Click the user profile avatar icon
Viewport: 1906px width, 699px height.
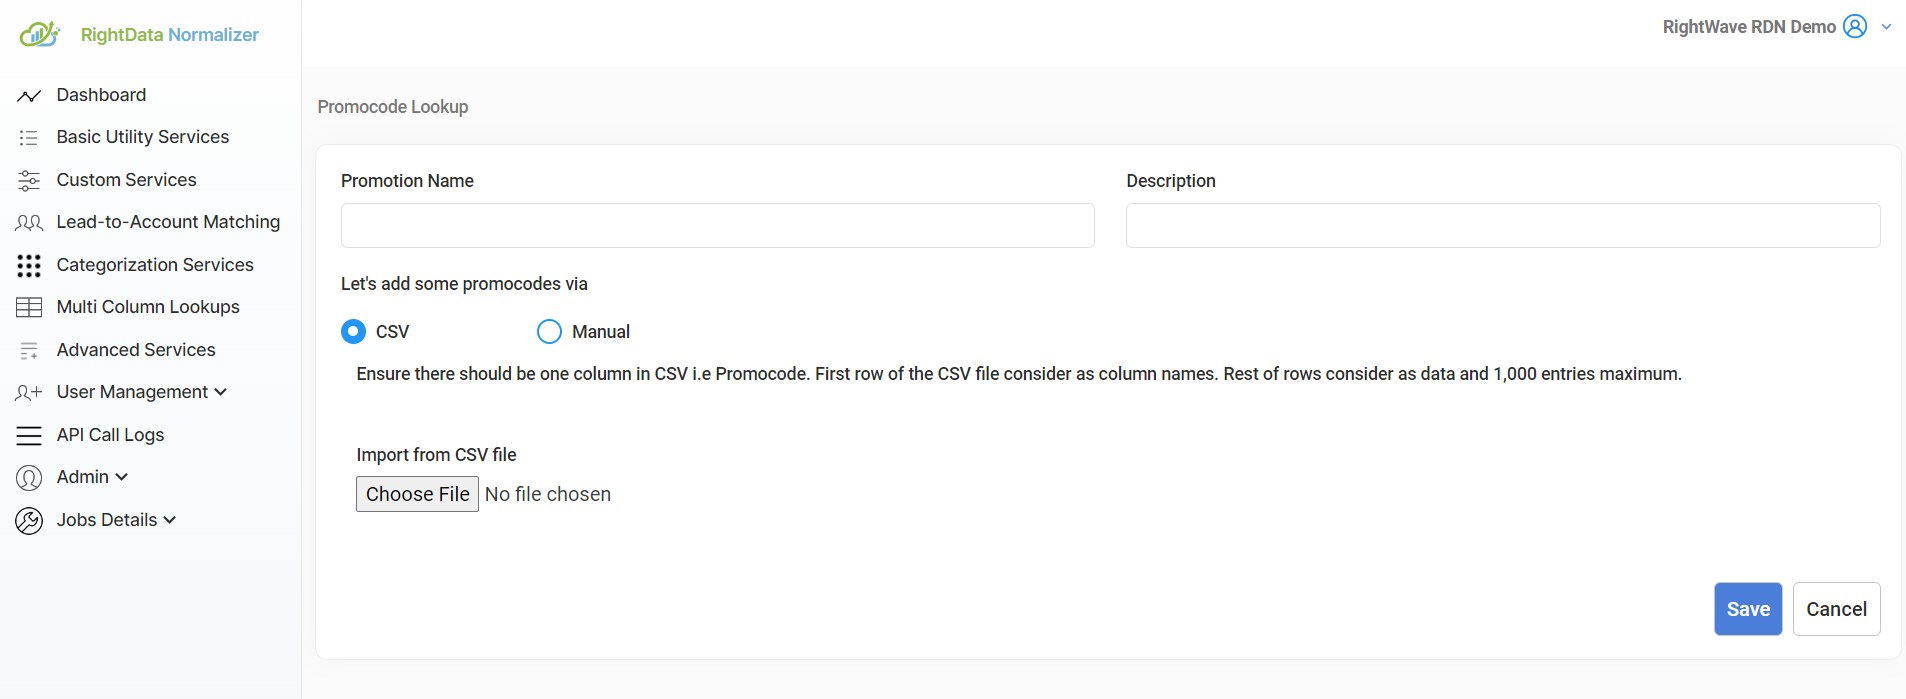click(x=1855, y=27)
